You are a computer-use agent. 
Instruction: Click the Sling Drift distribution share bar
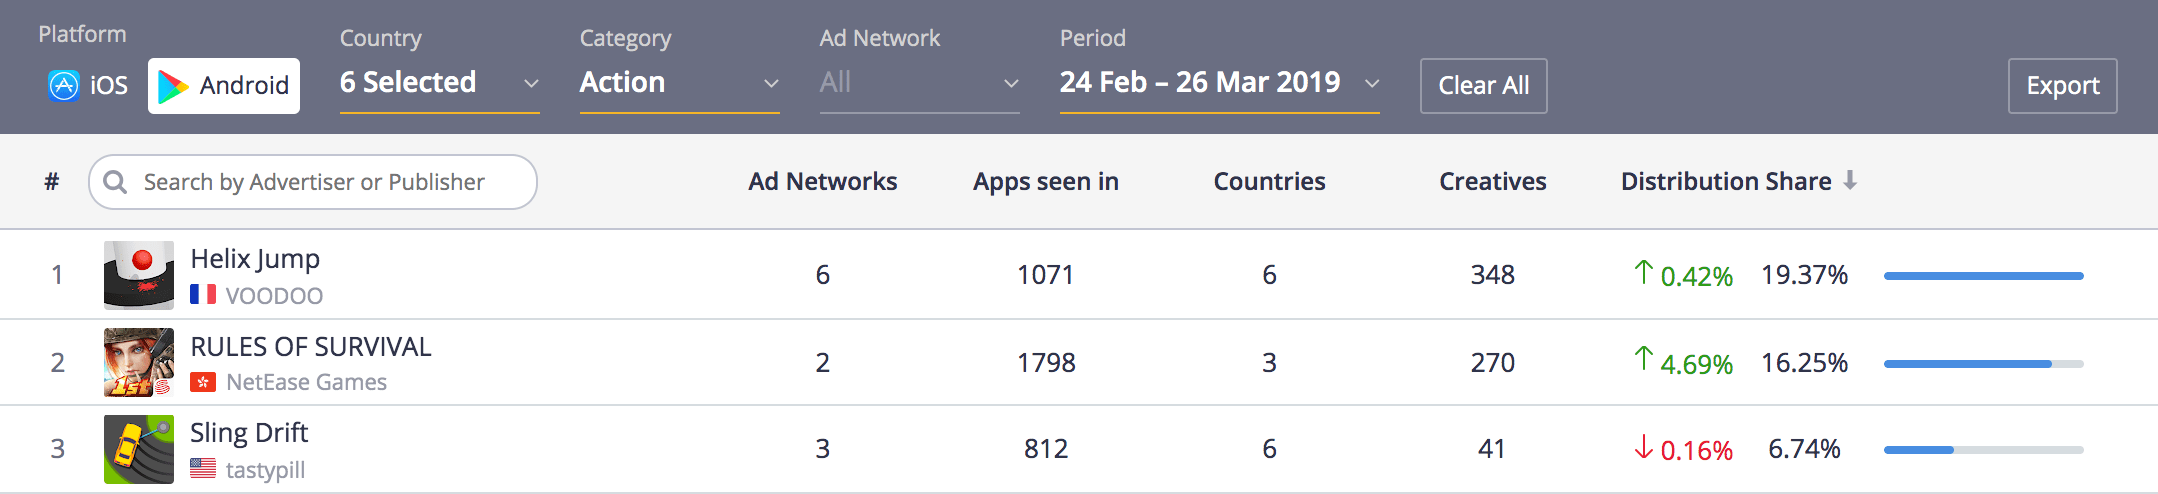click(1983, 450)
